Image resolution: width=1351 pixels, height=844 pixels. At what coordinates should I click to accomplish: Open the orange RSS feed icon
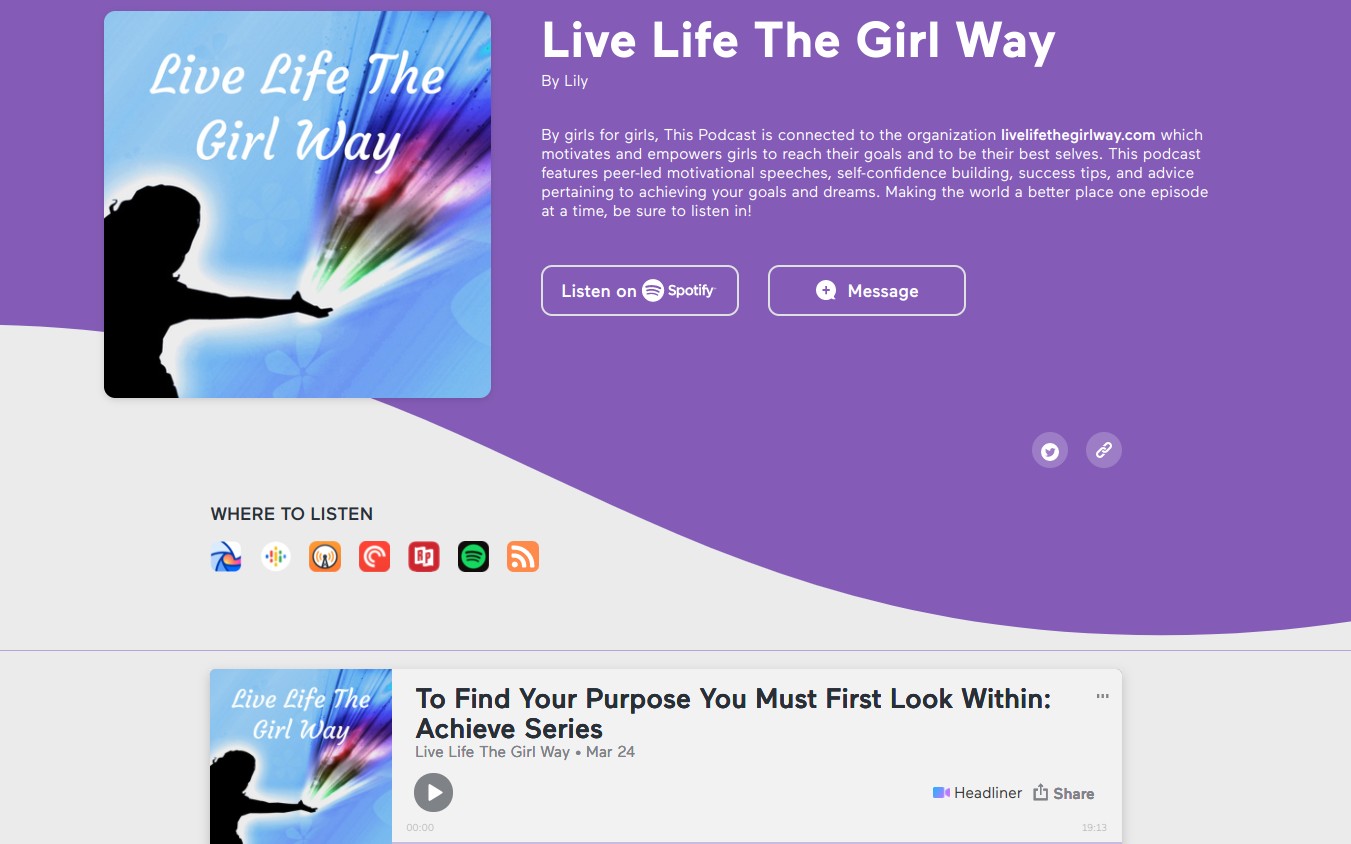click(523, 557)
